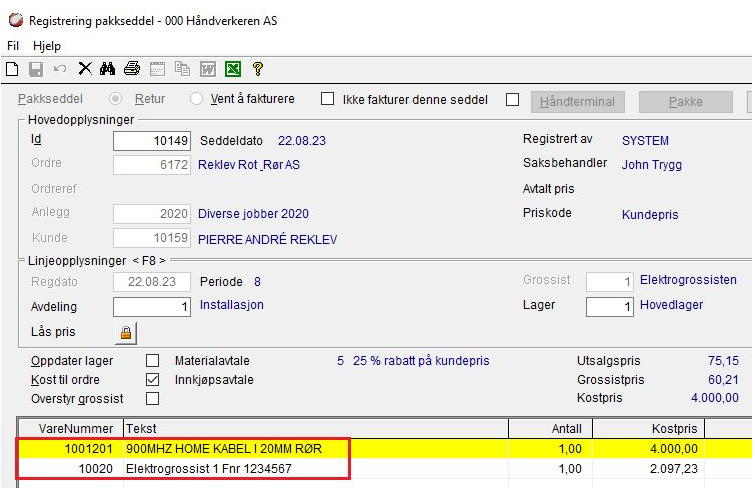
Task: Open the Hjelp menu
Action: coord(47,46)
